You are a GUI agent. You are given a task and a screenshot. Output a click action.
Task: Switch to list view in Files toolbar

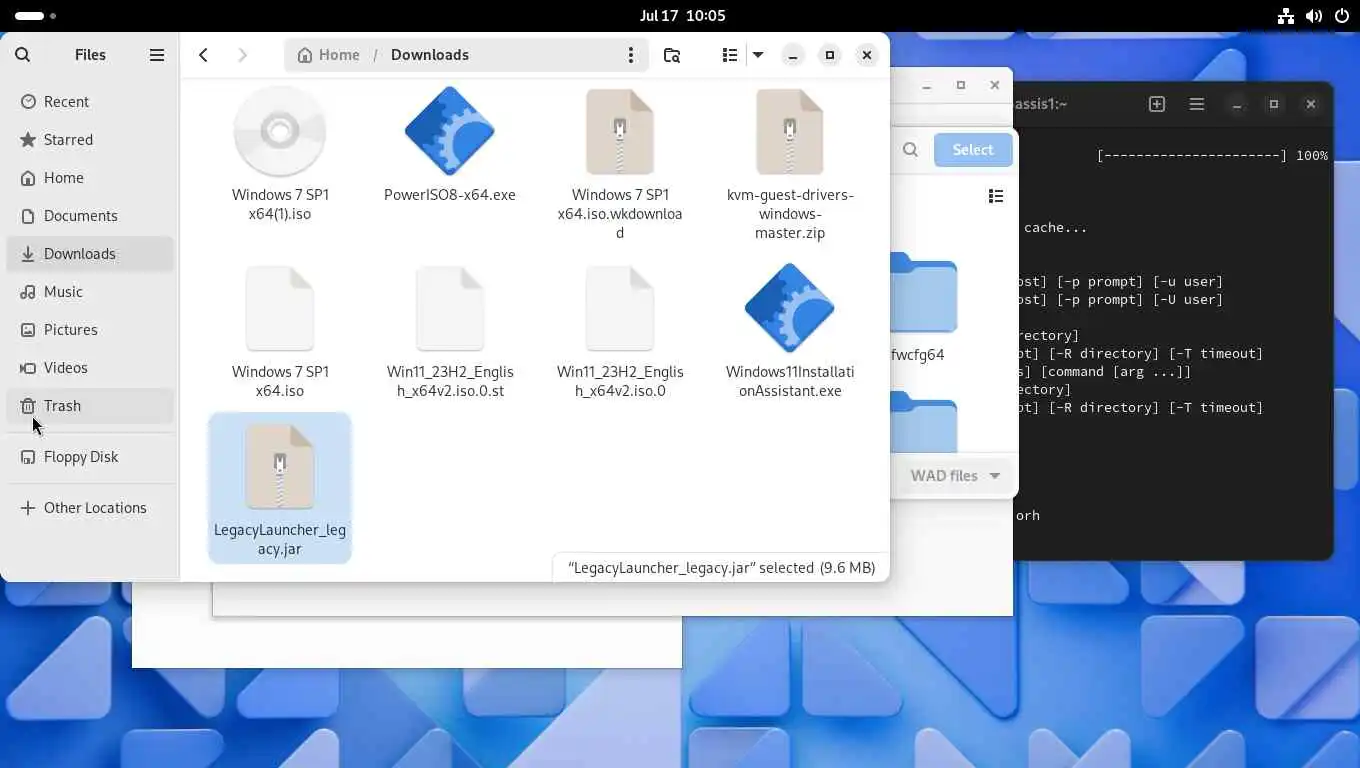point(730,55)
